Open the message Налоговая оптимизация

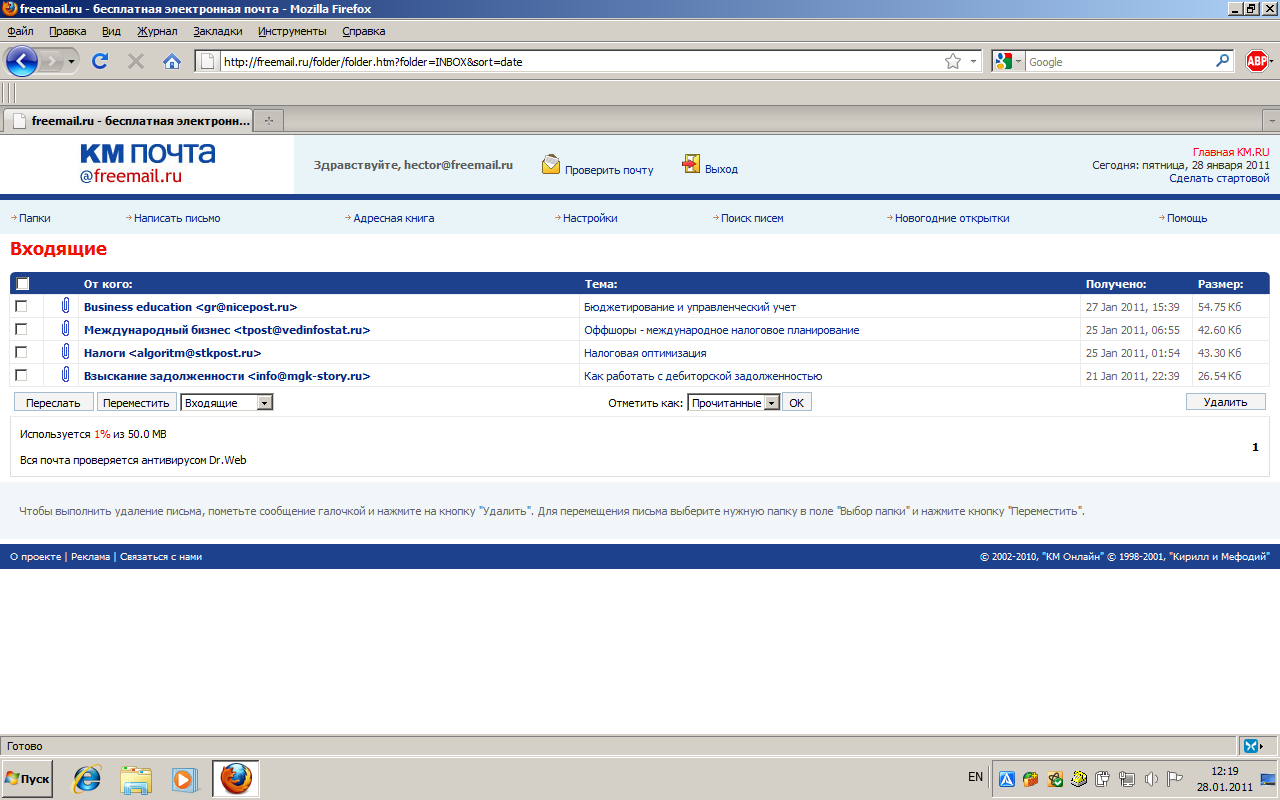pyautogui.click(x=645, y=353)
